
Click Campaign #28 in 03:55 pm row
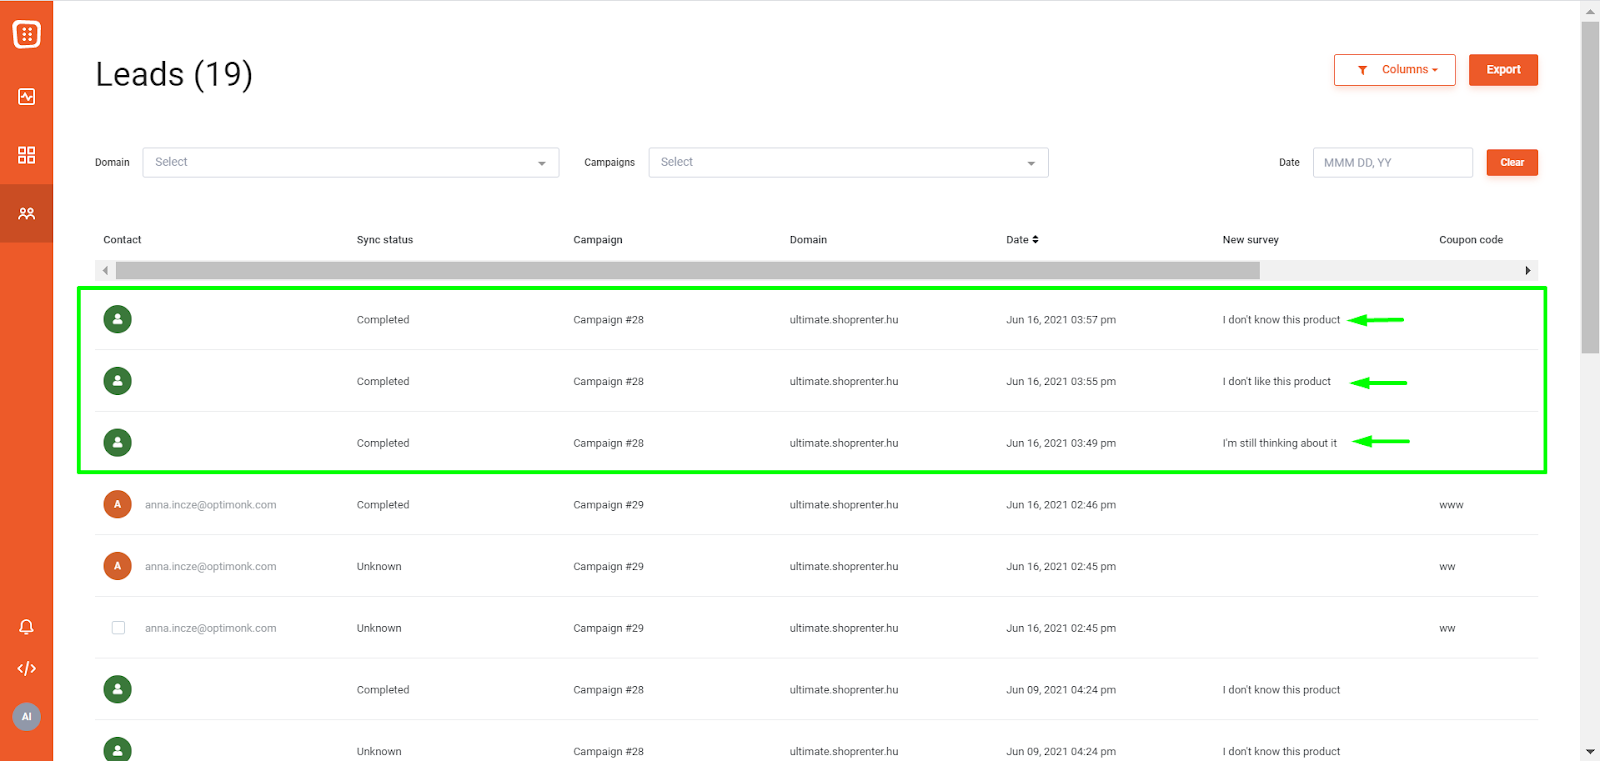(x=608, y=382)
